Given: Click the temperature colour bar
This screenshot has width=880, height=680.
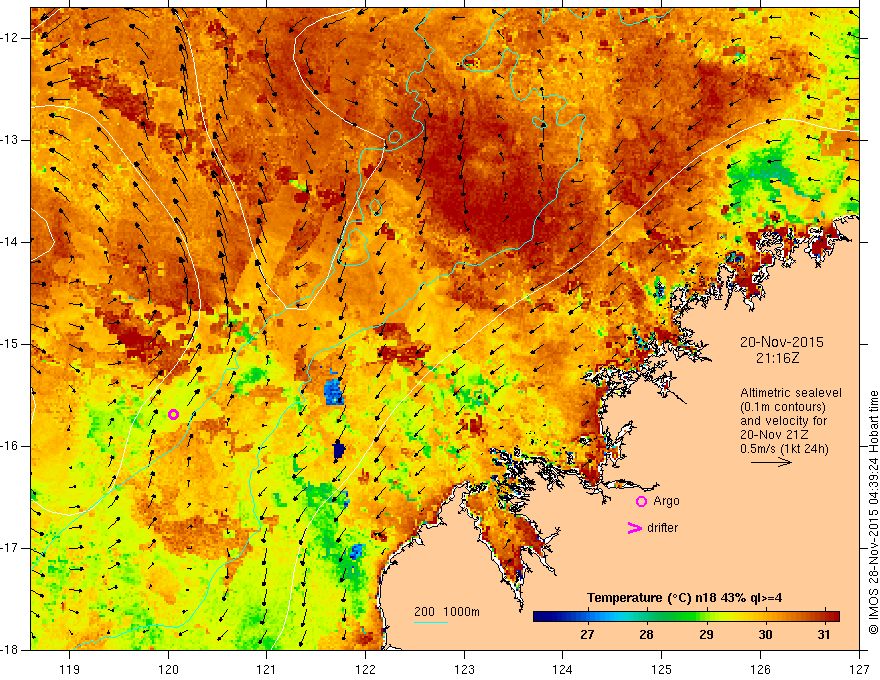Looking at the screenshot, I should pyautogui.click(x=686, y=616).
